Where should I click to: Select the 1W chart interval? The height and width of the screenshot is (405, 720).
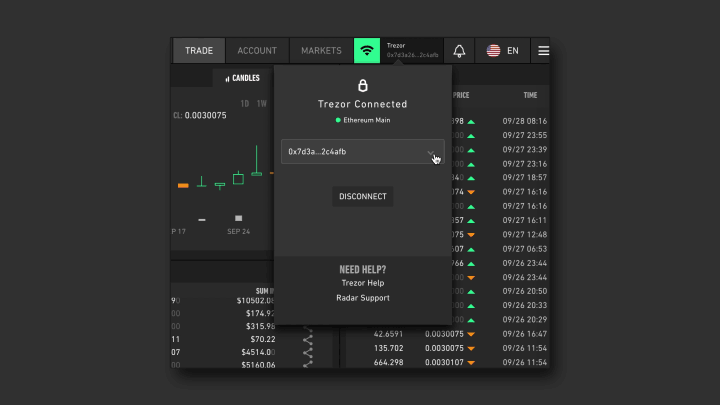tap(262, 104)
